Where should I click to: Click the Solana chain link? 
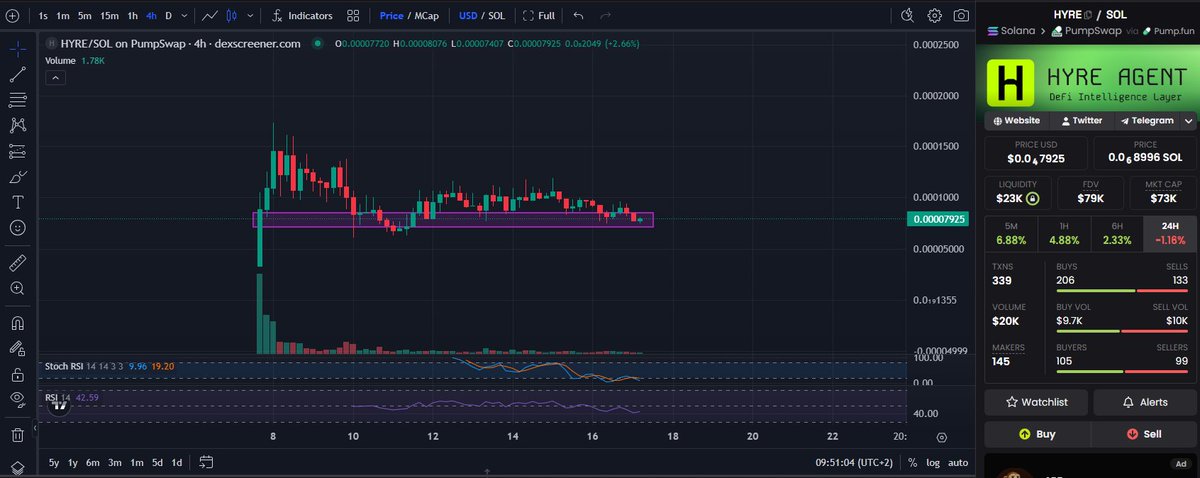1010,32
